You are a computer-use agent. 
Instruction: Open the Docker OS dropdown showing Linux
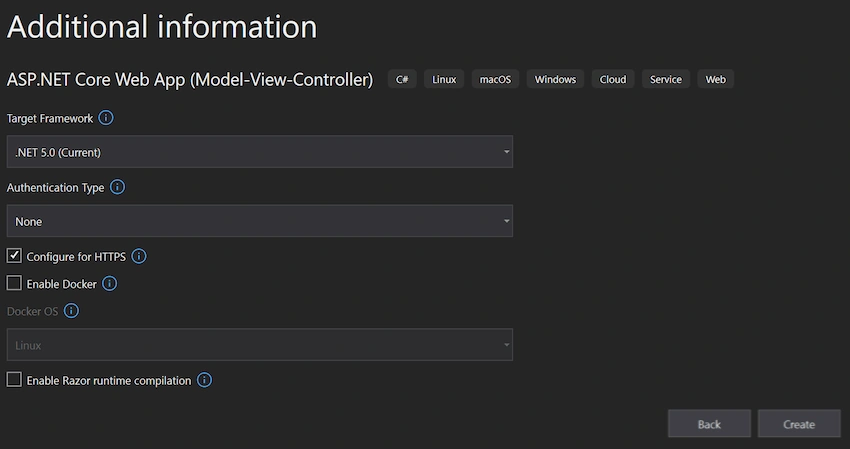(260, 345)
